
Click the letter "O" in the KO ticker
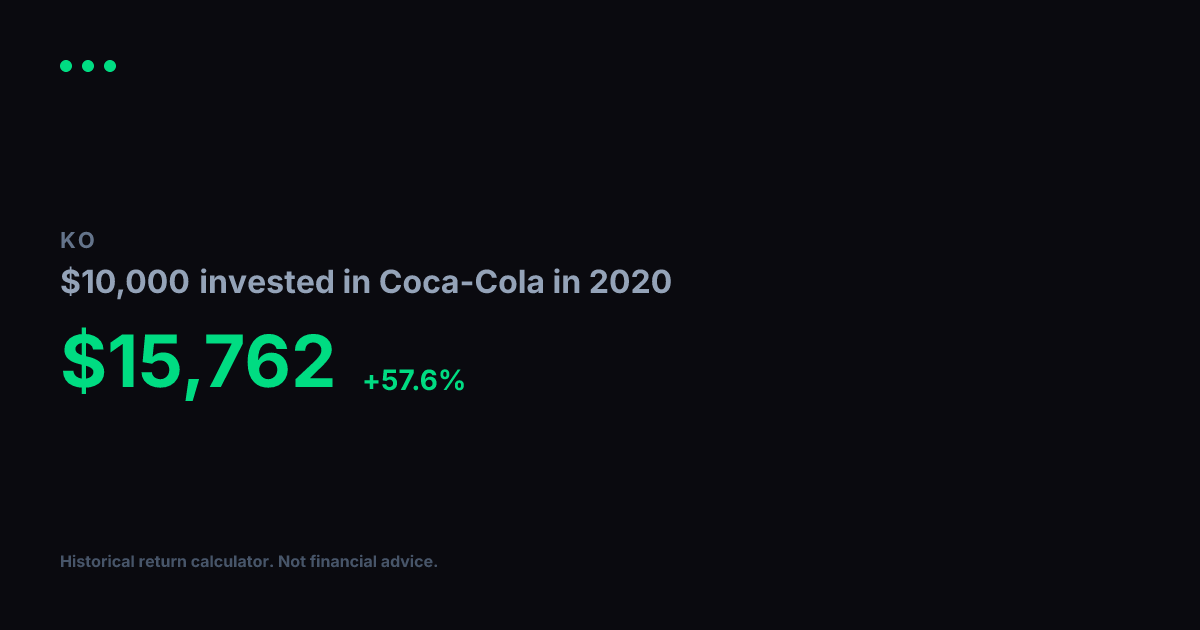[86, 241]
